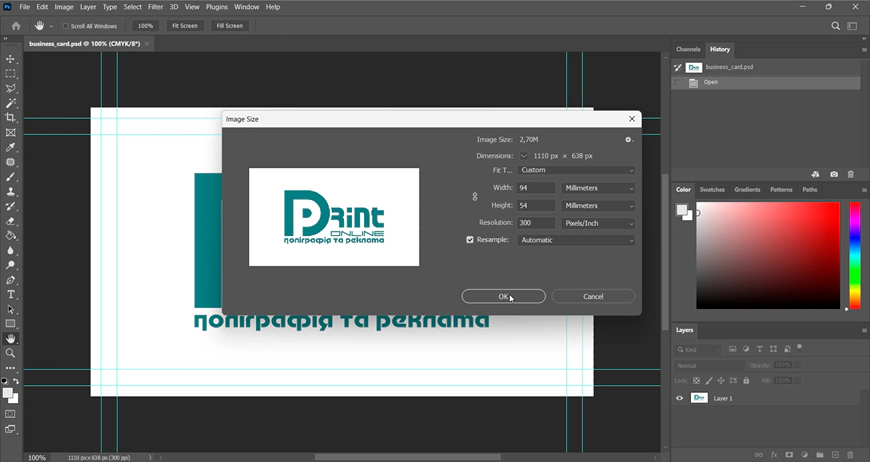Screen dimensions: 870x462
Task: Open layer Kind filter dropdown
Action: (x=698, y=349)
